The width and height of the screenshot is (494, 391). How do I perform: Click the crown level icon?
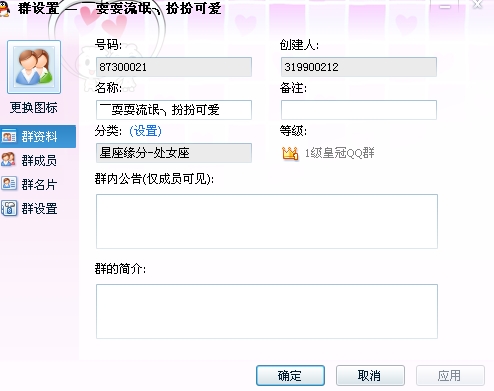point(290,153)
